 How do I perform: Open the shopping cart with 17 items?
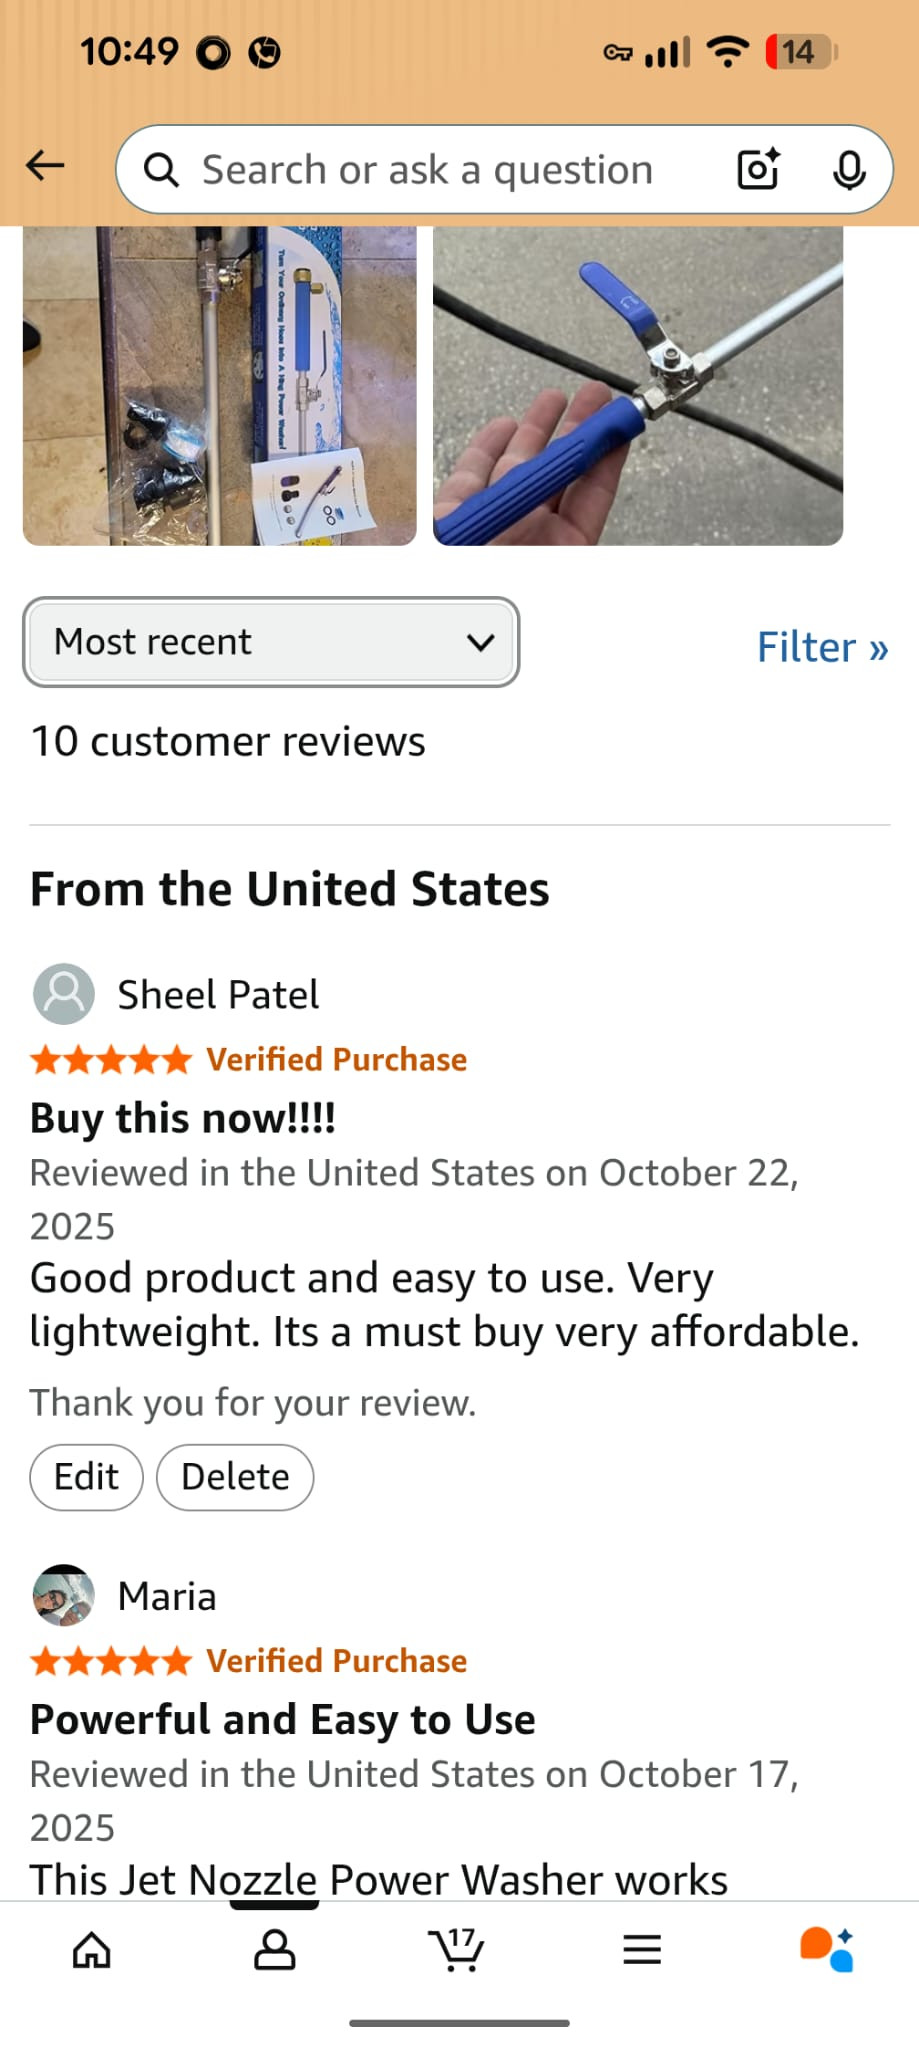[x=457, y=1949]
